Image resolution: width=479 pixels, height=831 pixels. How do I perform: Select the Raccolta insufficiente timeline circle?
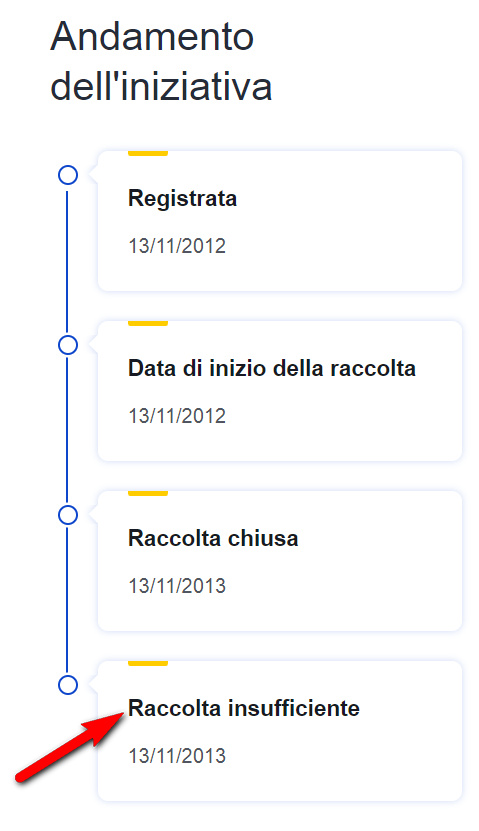tap(68, 685)
